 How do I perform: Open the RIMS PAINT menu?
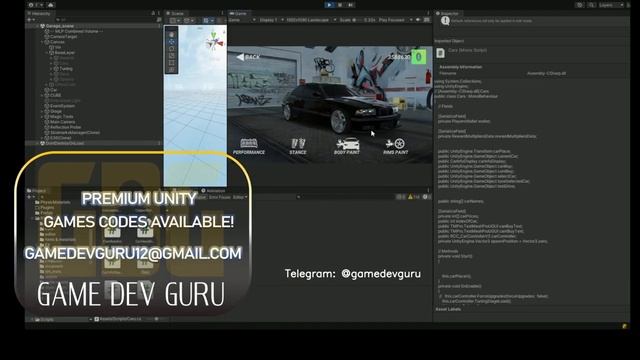396,146
